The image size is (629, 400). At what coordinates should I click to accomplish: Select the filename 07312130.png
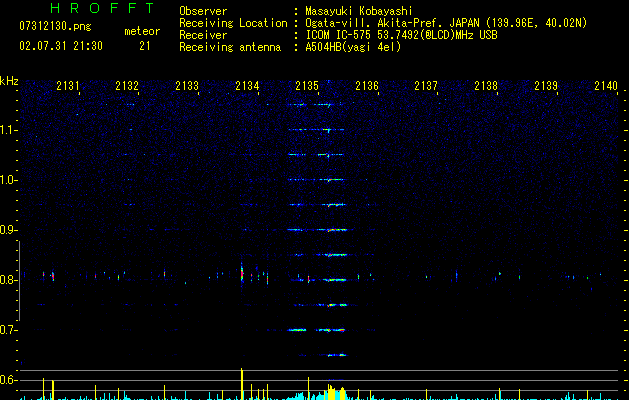(55, 26)
